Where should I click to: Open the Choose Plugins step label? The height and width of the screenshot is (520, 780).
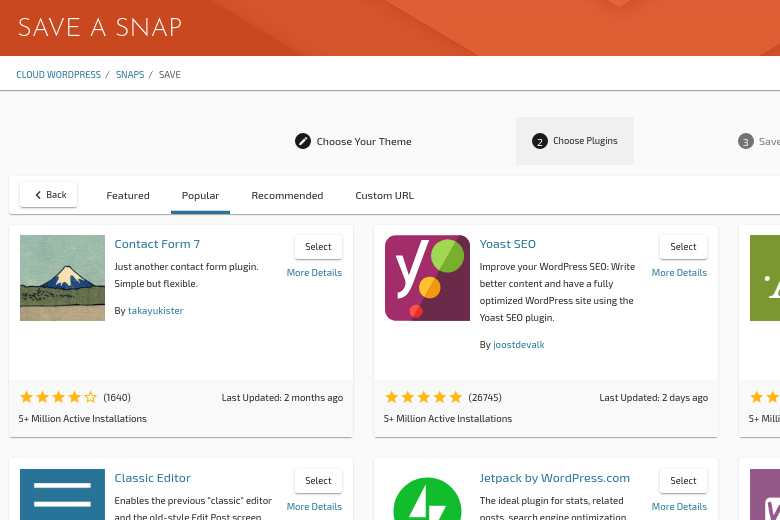click(585, 141)
